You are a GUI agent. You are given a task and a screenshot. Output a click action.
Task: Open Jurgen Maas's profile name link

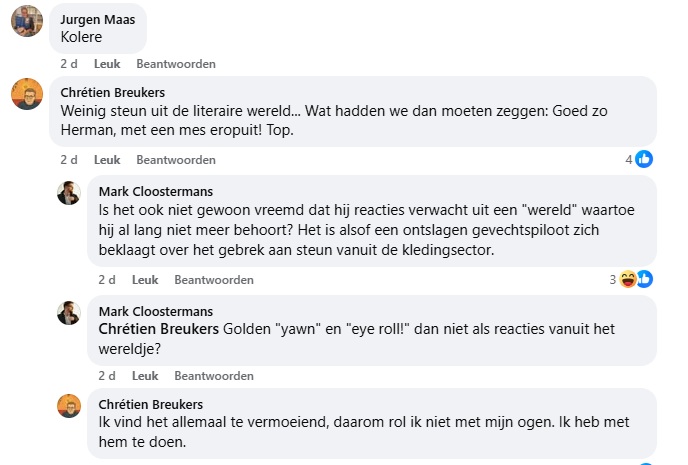pyautogui.click(x=100, y=20)
